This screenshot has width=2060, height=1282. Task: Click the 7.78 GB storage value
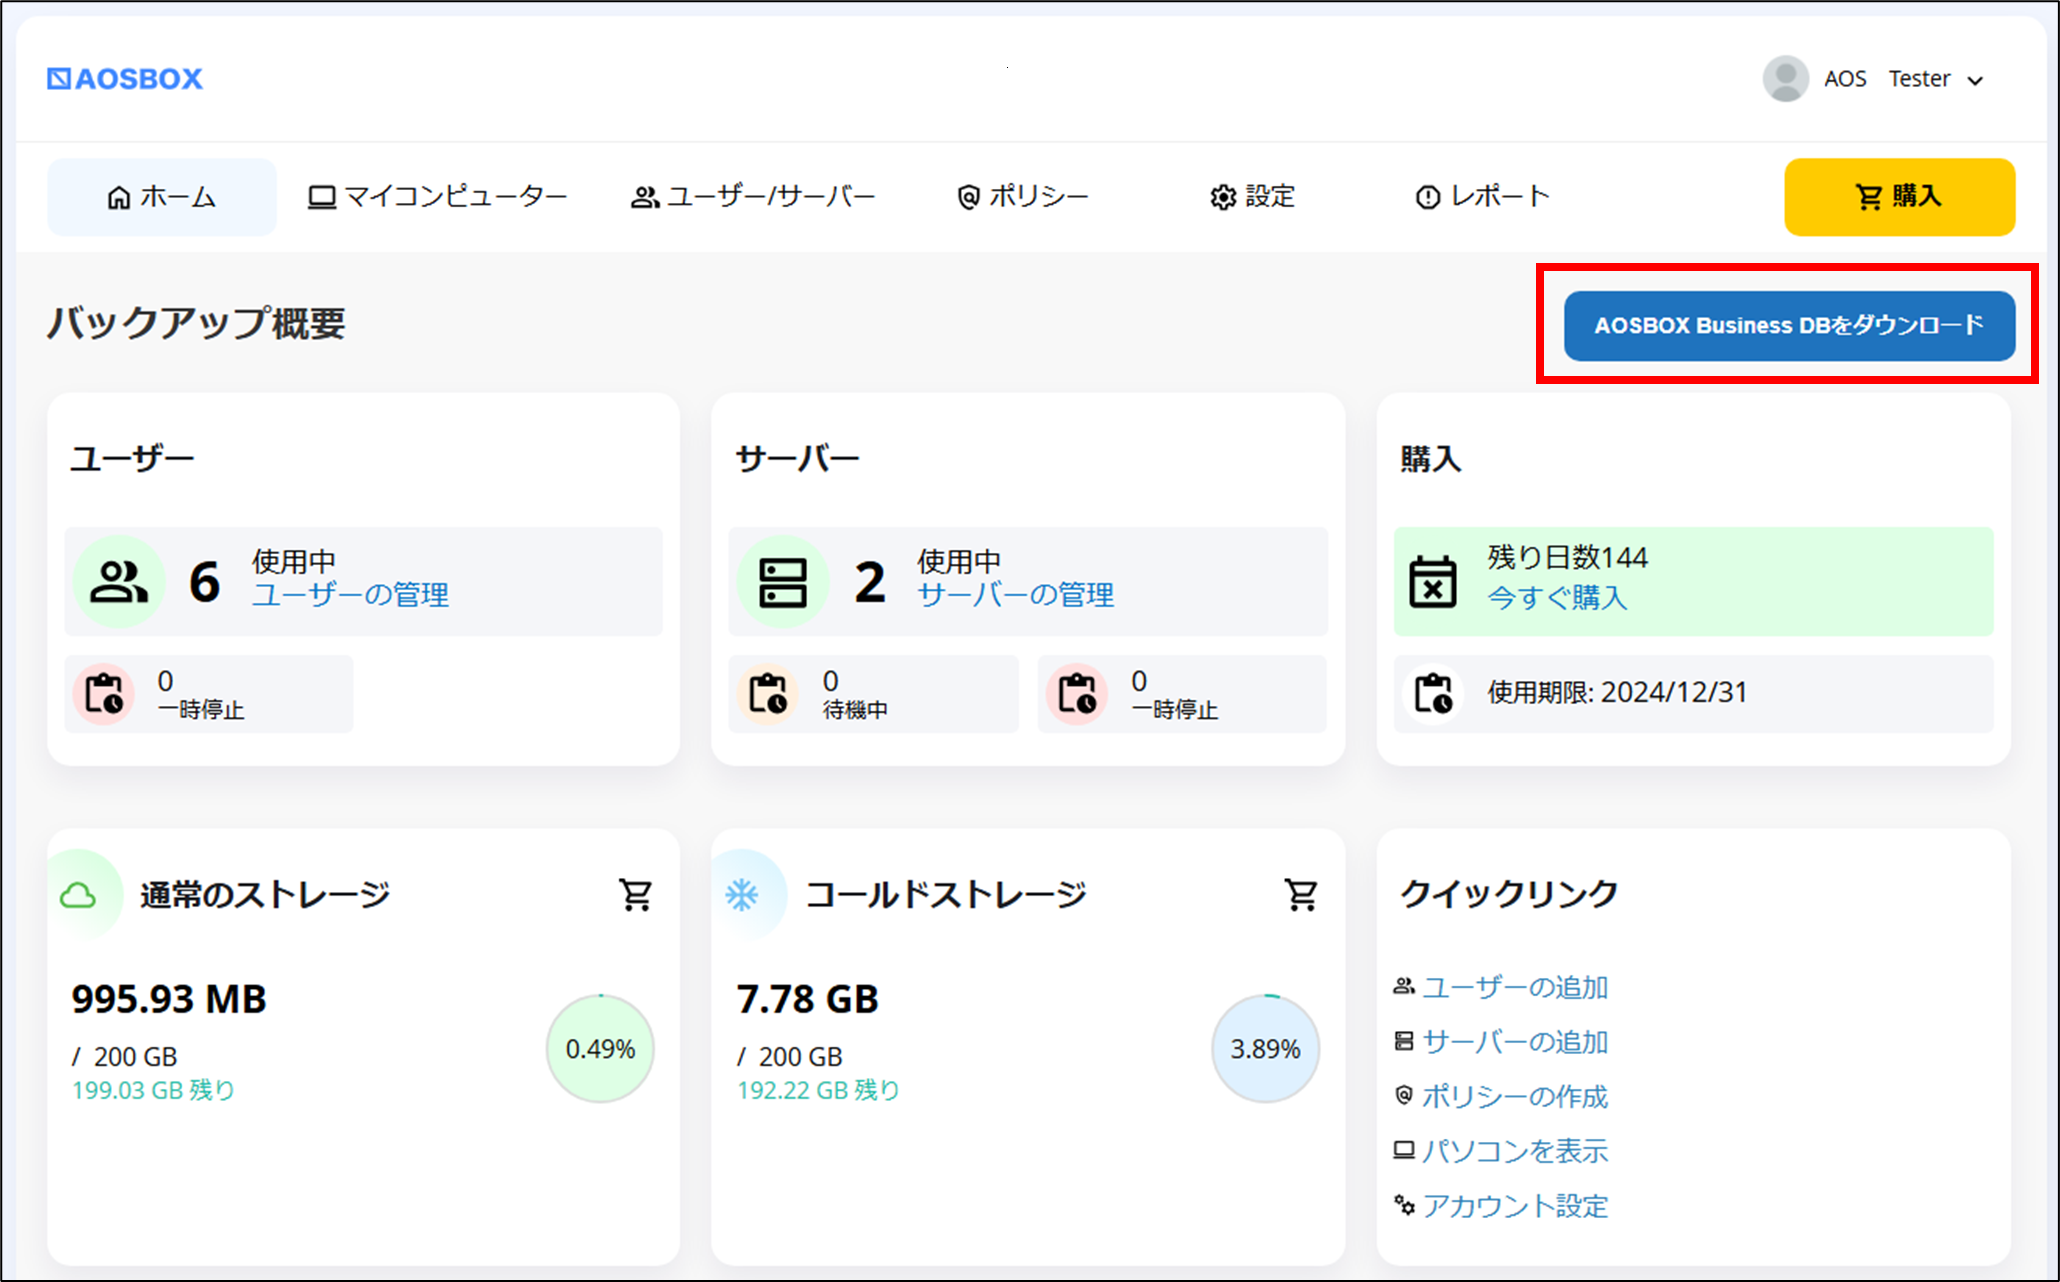coord(808,999)
